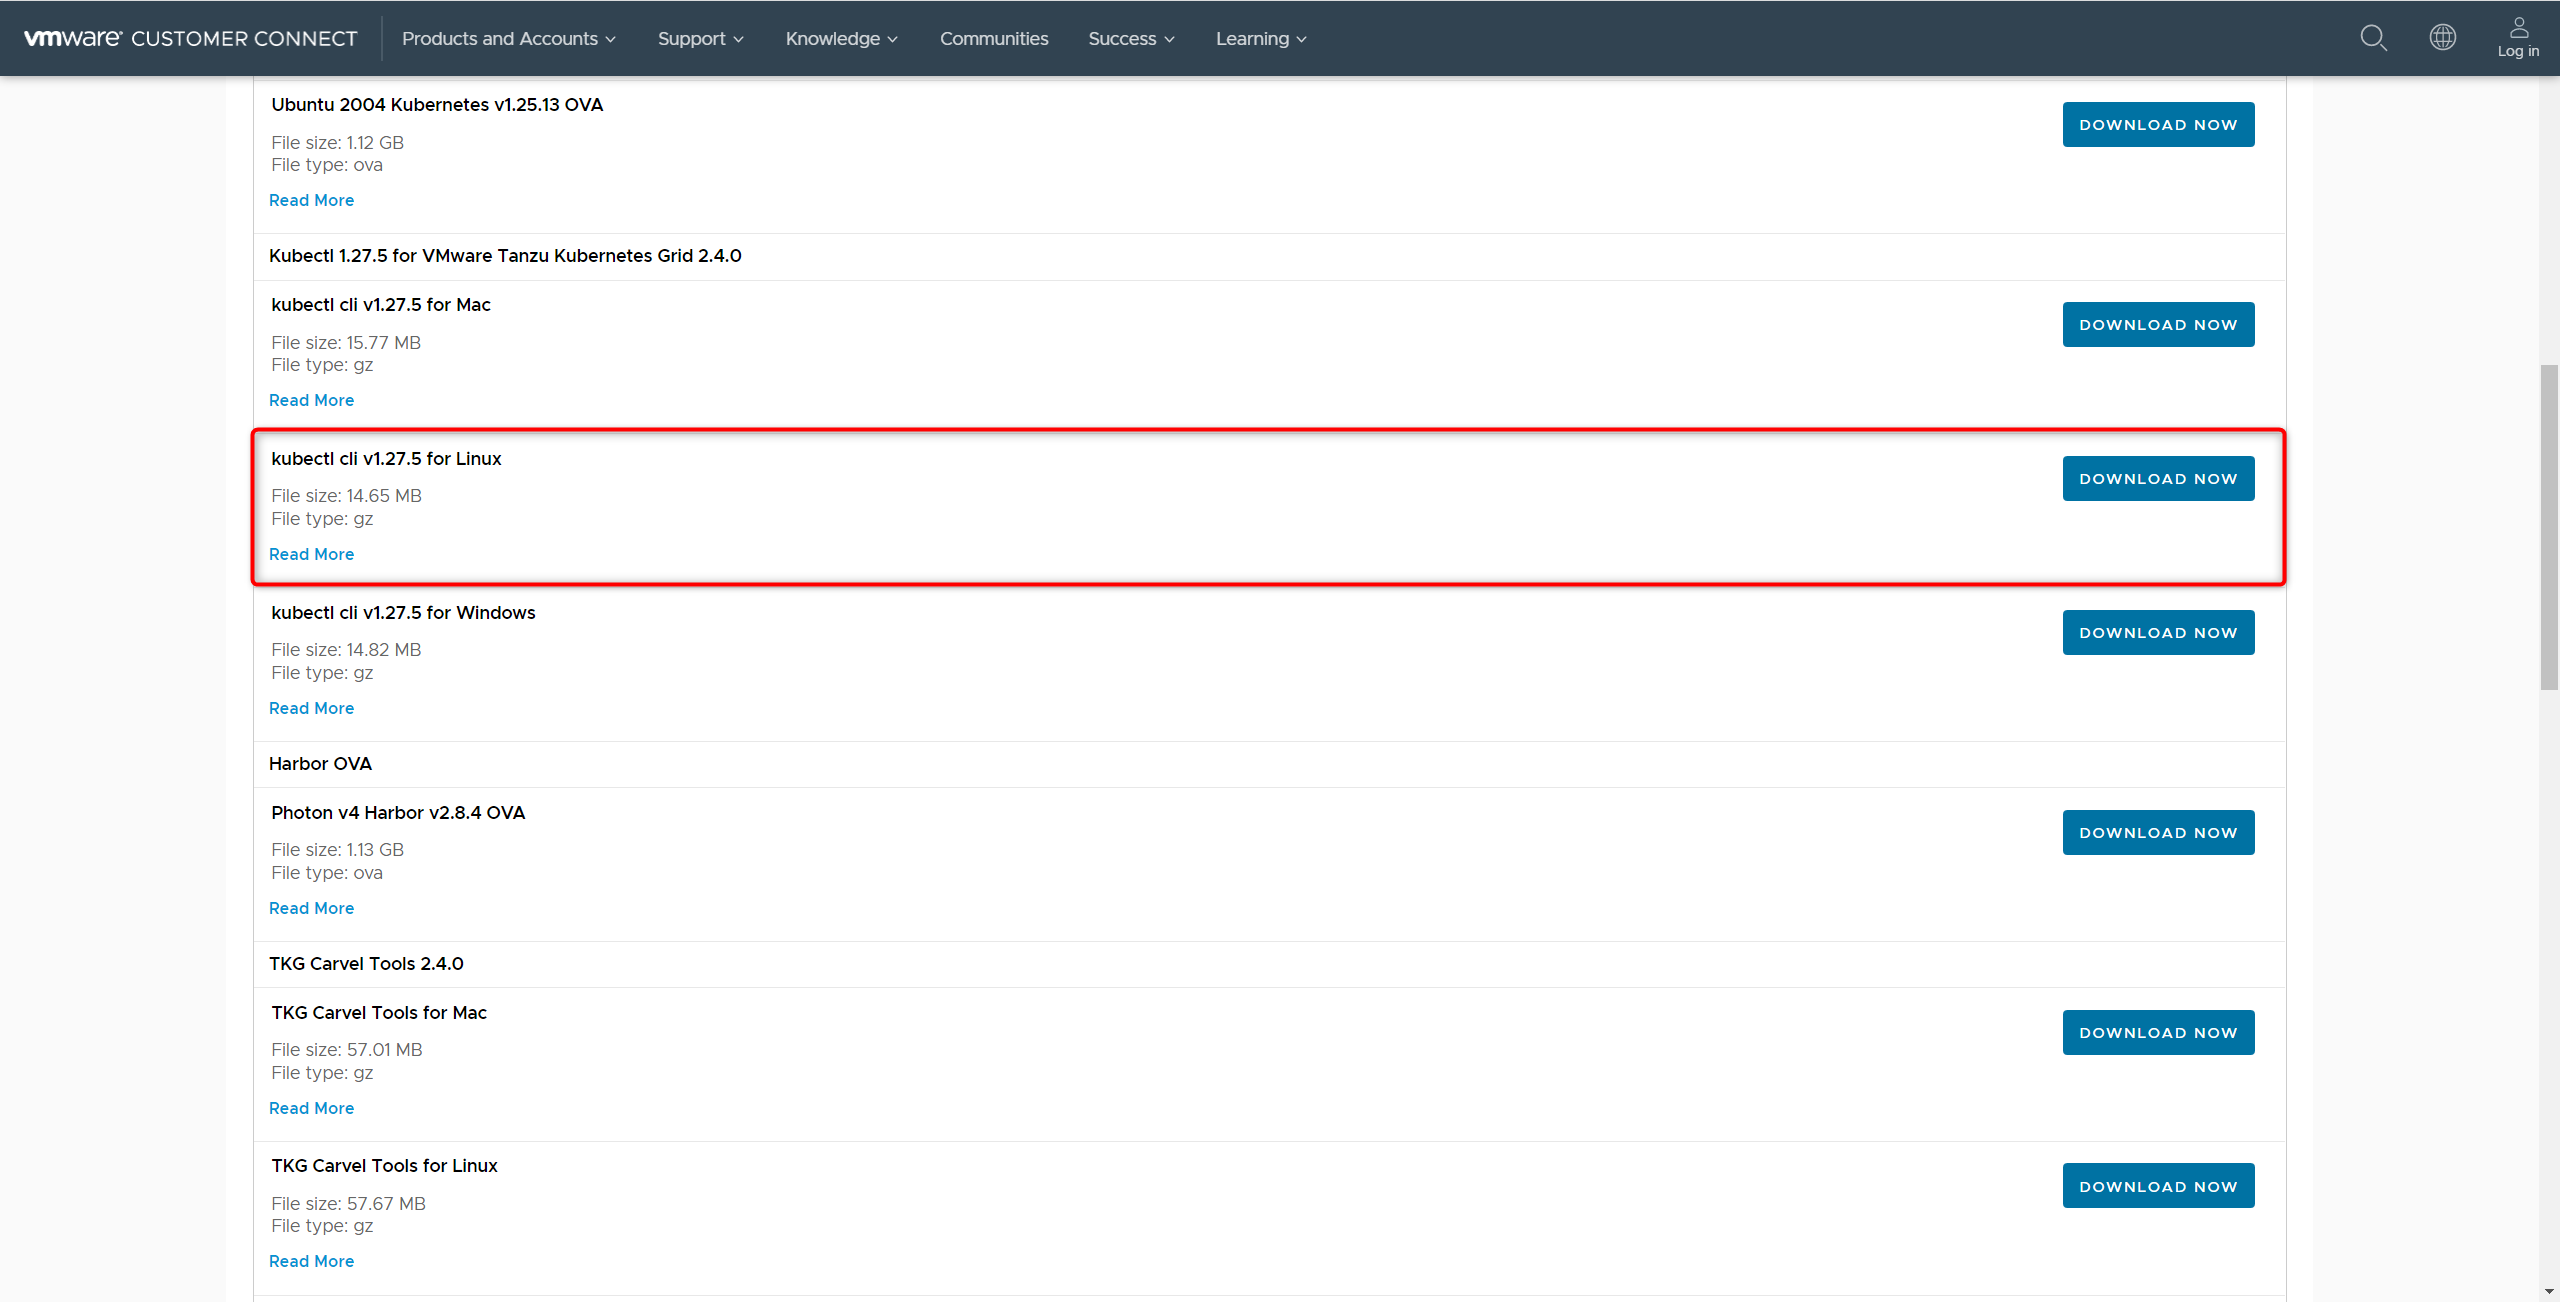Viewport: 2560px width, 1302px height.
Task: Read More about kubectl Linux download
Action: 311,554
